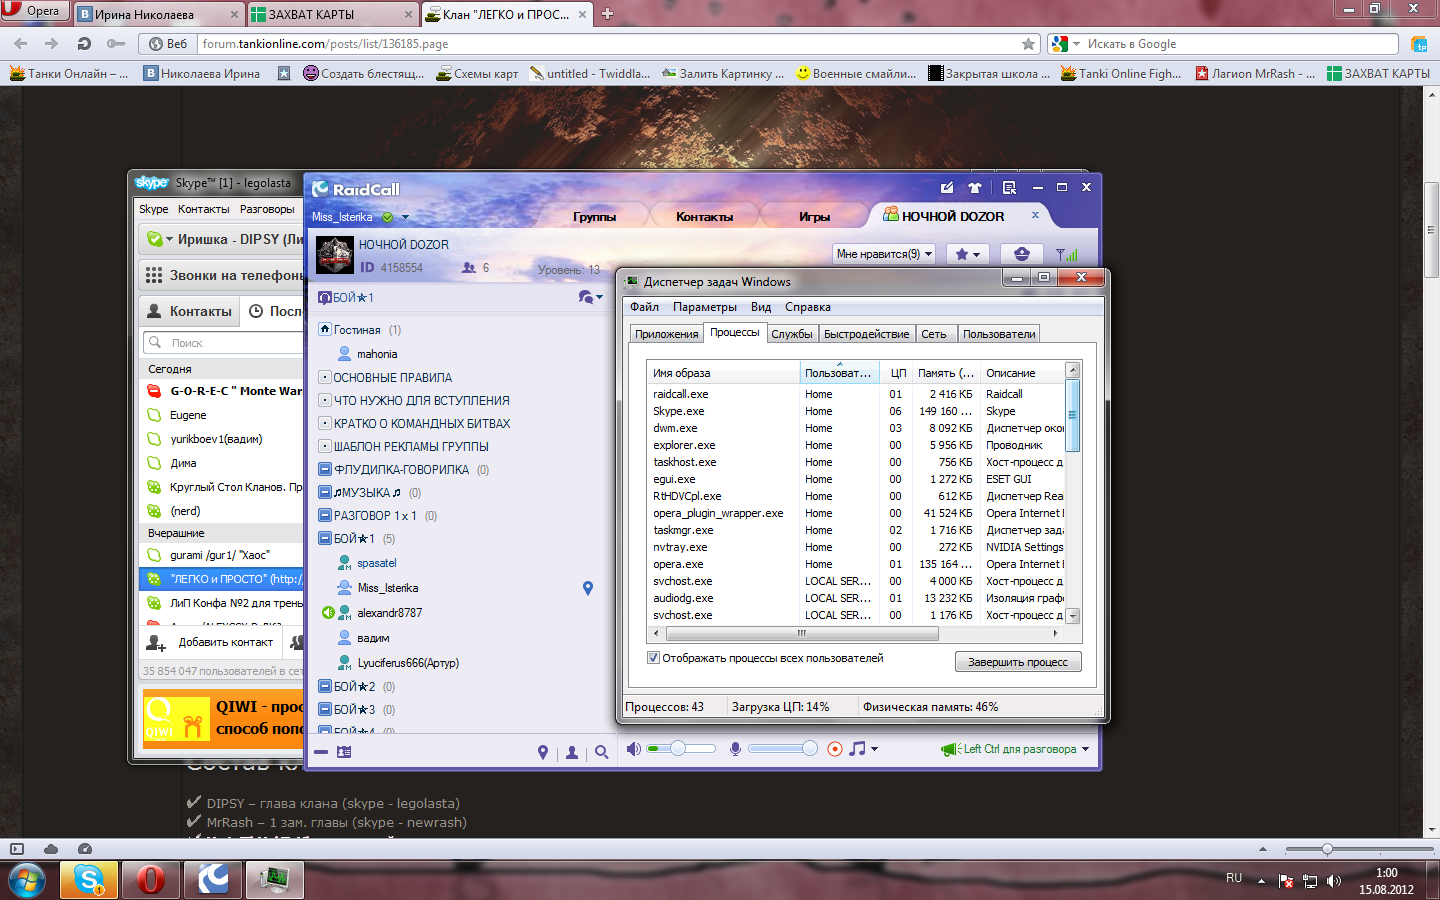Image resolution: width=1440 pixels, height=900 pixels.
Task: Open the Left Ctrl talk mode dropdown
Action: pos(1085,749)
